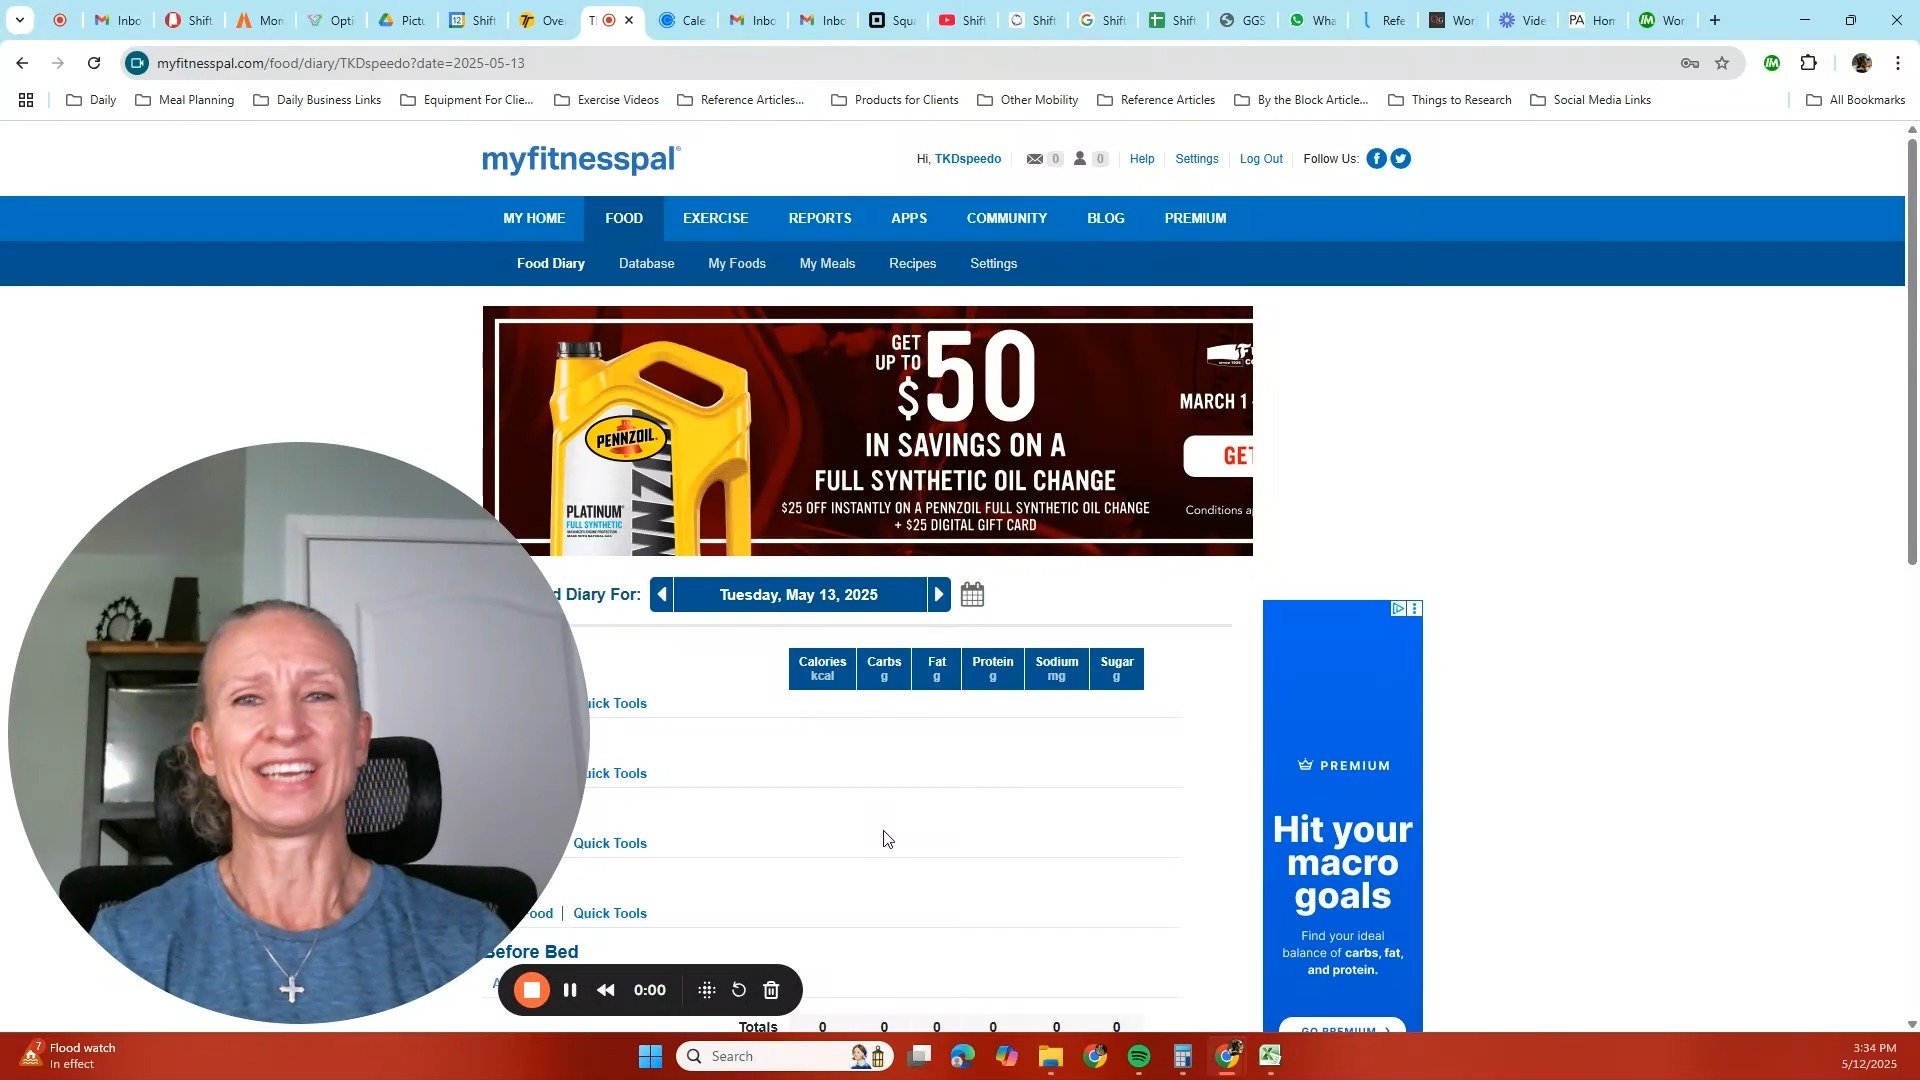Go to next day in diary
This screenshot has width=1920, height=1080.
[x=938, y=595]
